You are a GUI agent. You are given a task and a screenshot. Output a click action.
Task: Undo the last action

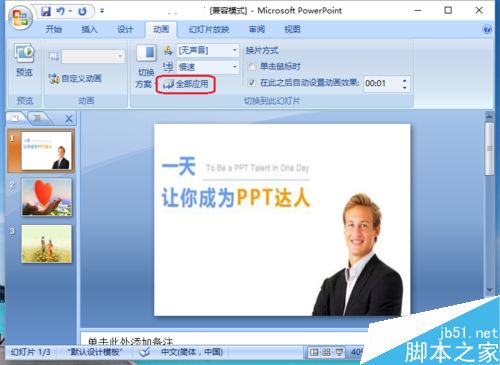(61, 12)
